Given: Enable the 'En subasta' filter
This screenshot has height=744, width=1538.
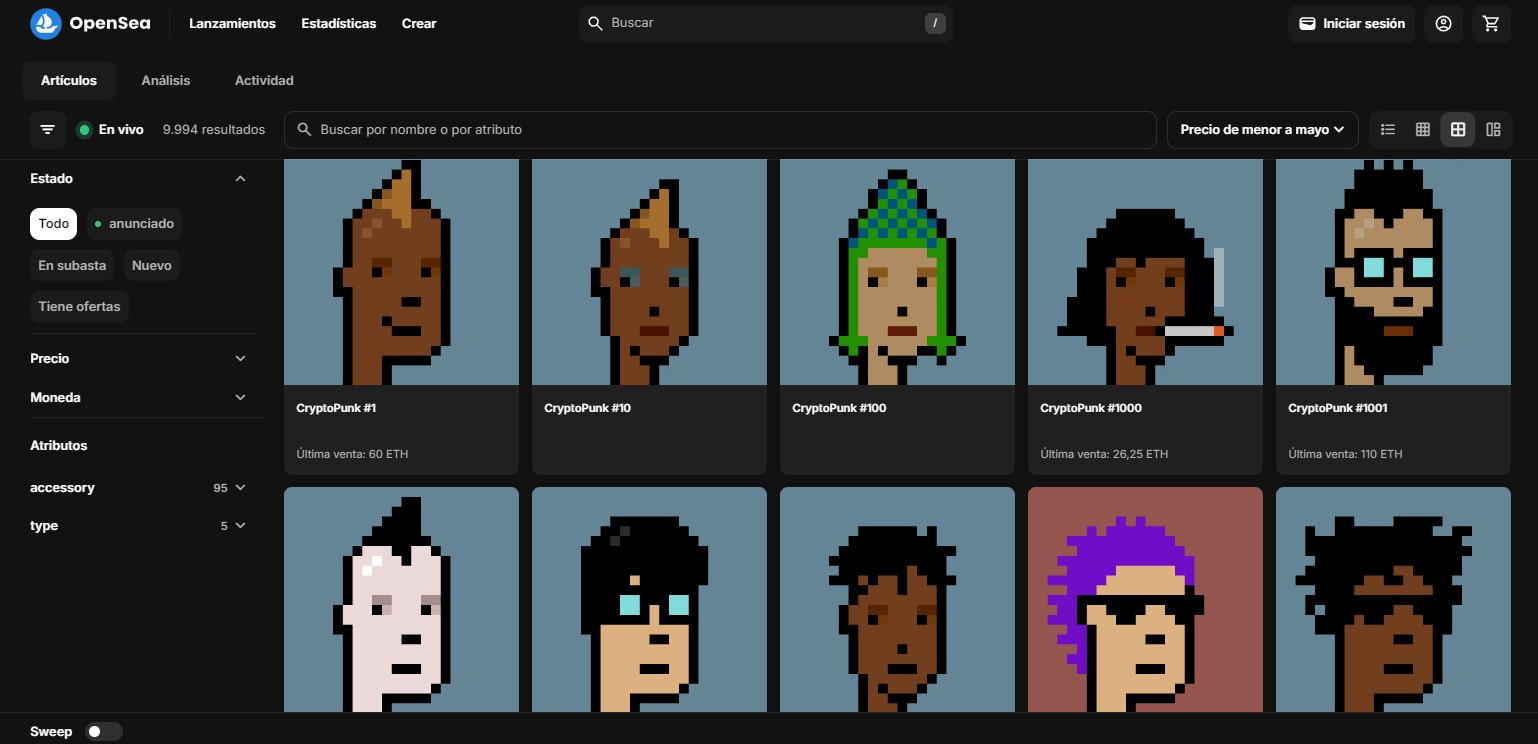Looking at the screenshot, I should [72, 266].
